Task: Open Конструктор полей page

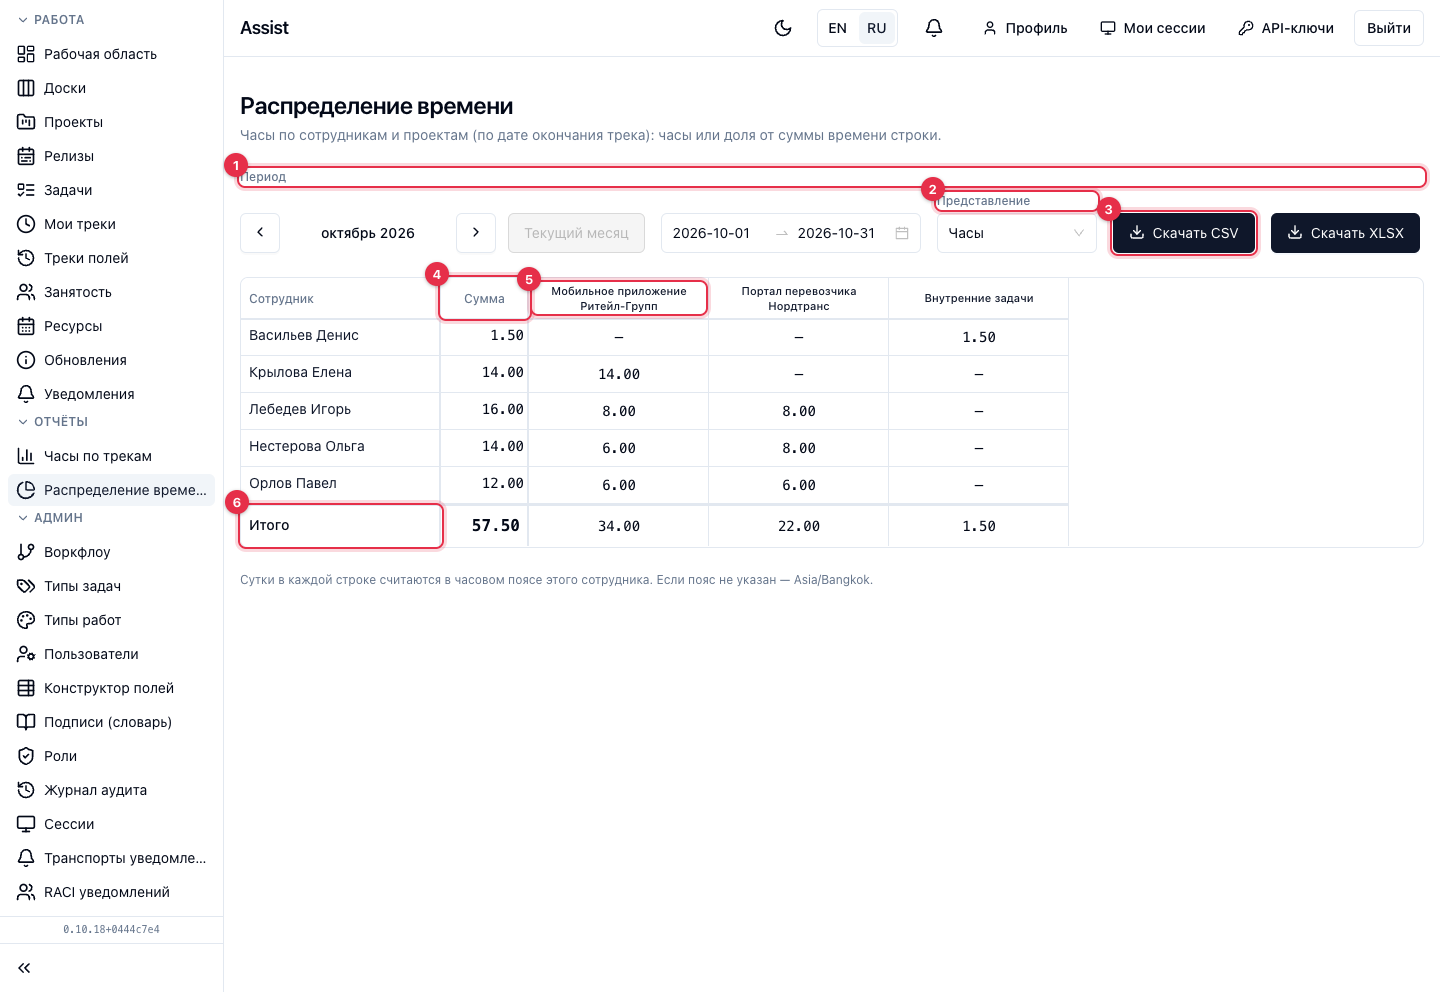Action: [111, 688]
